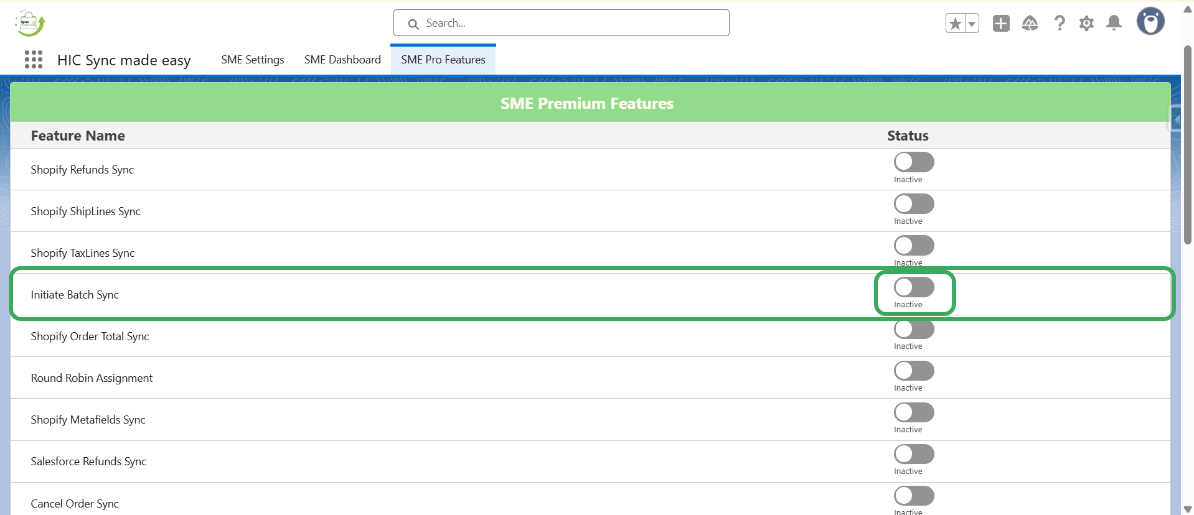Open the App Launcher grid icon
The image size is (1194, 515).
[x=34, y=60]
